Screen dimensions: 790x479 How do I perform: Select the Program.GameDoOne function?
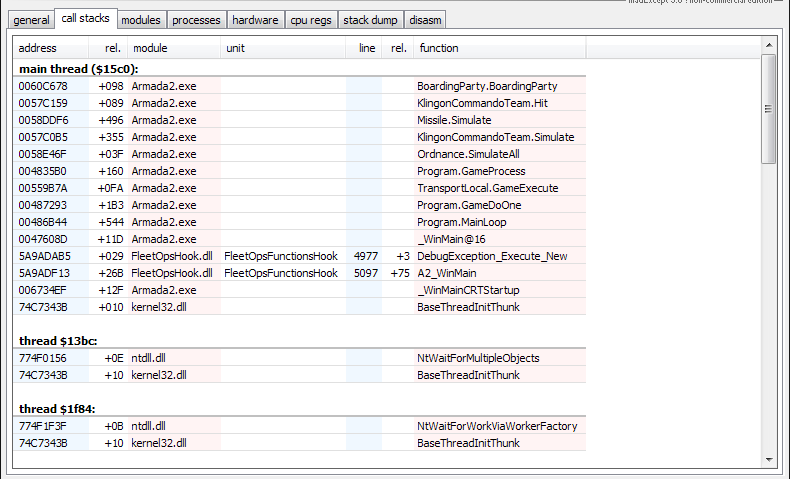click(469, 206)
